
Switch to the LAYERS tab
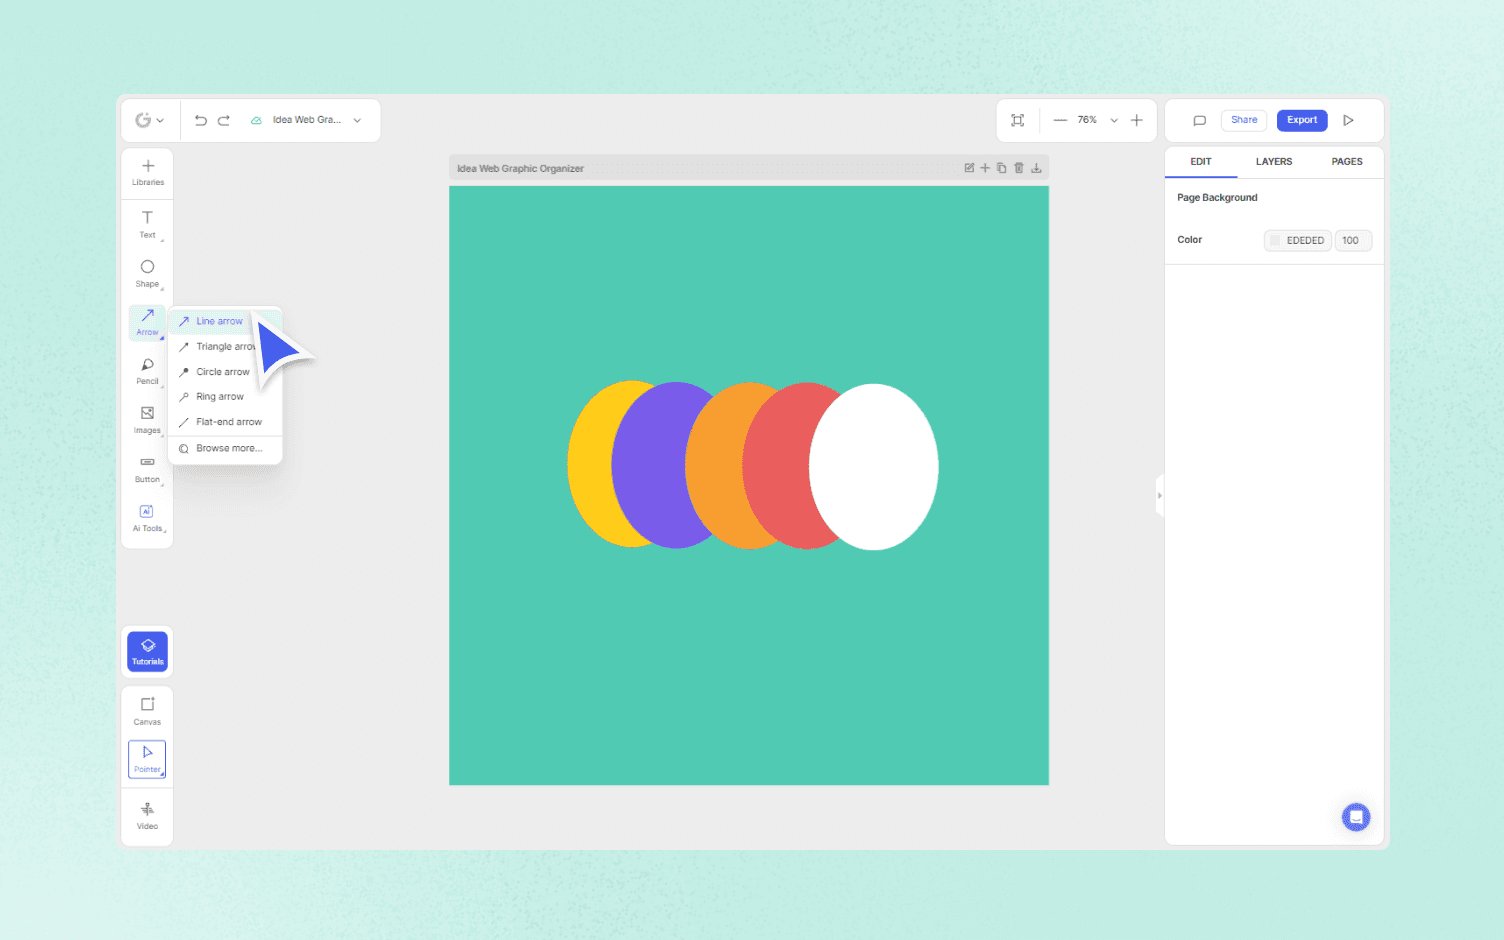1274,161
